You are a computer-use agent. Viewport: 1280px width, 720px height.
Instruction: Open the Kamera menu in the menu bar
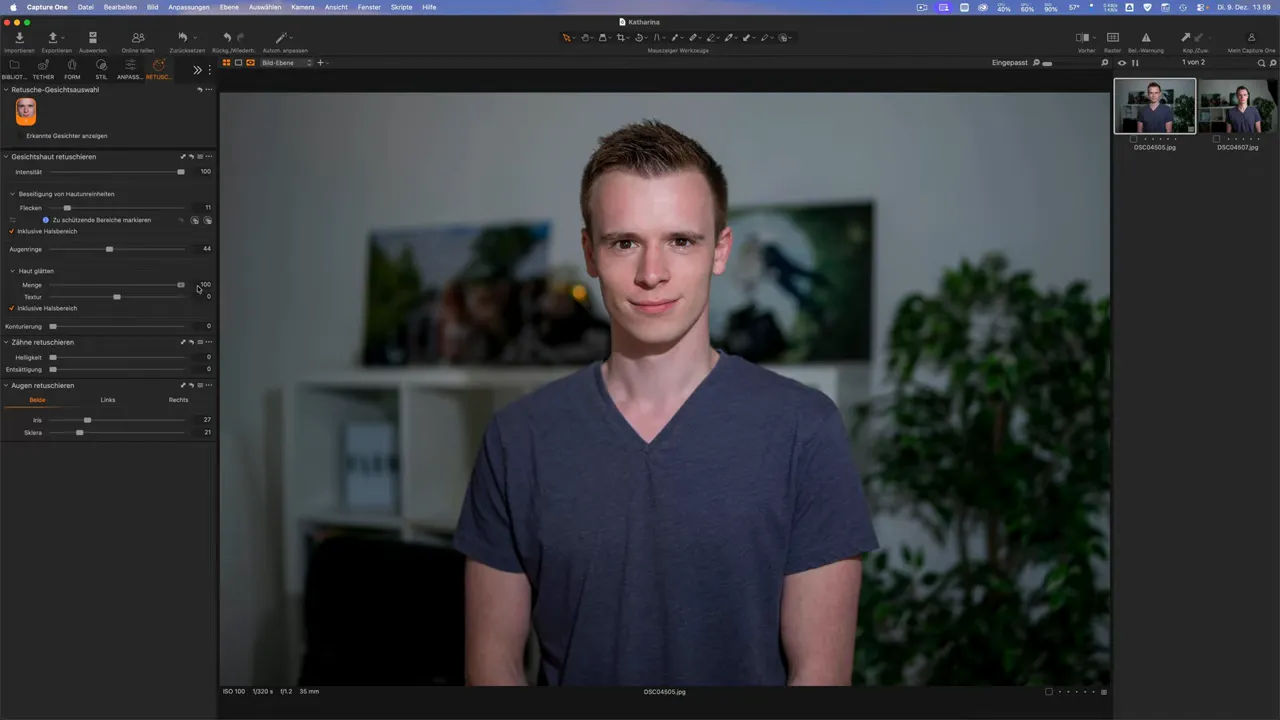click(302, 7)
